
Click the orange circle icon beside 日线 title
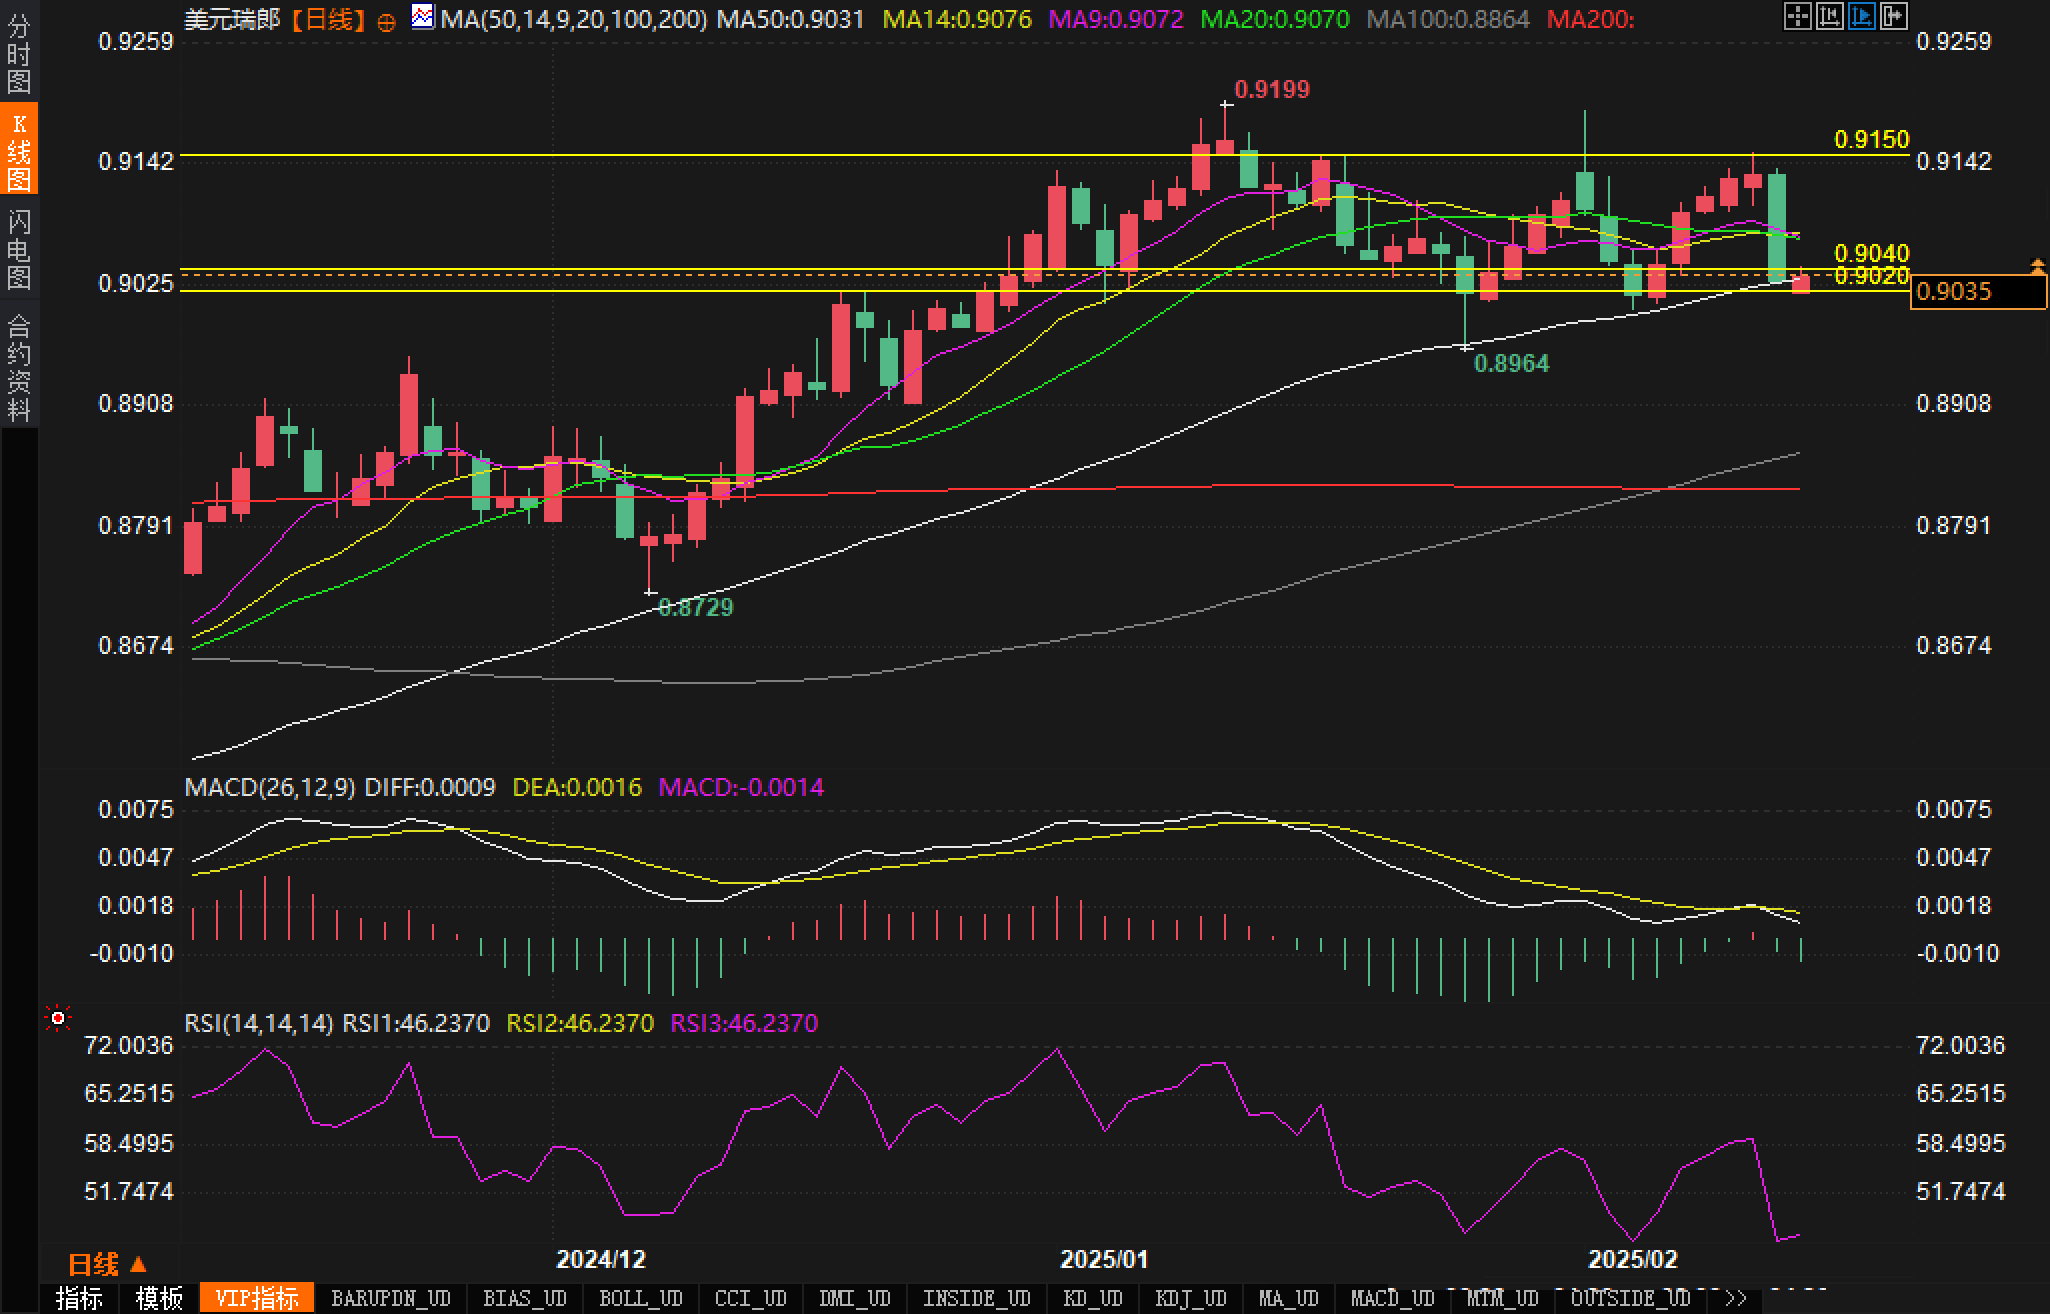pos(386,22)
